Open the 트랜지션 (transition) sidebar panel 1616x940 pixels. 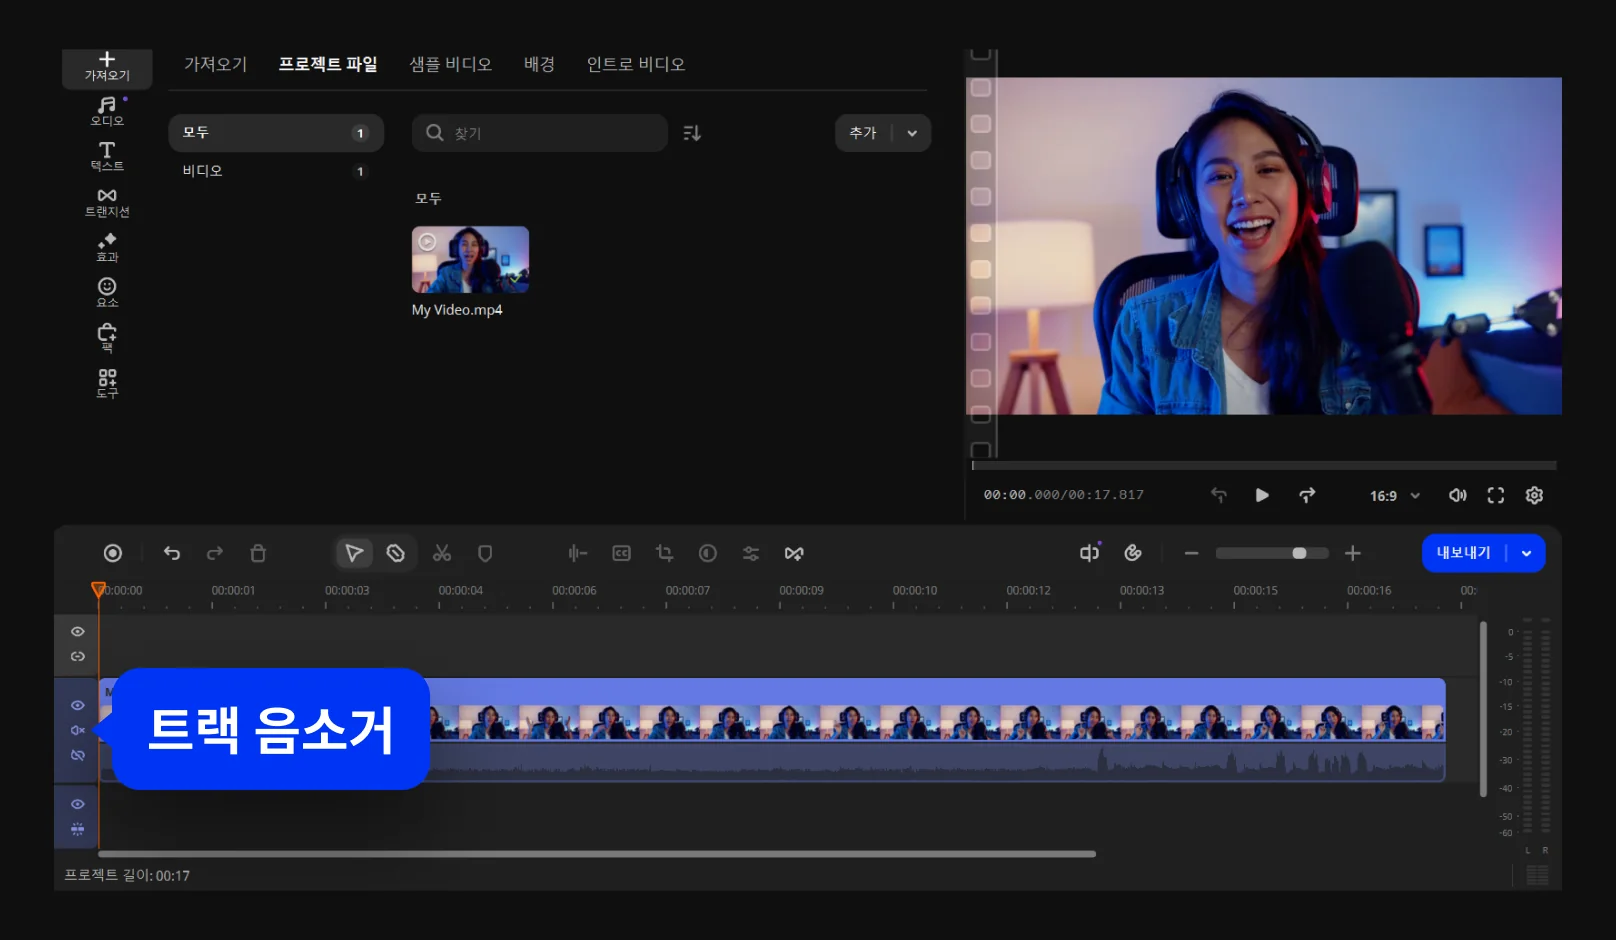[x=107, y=201]
